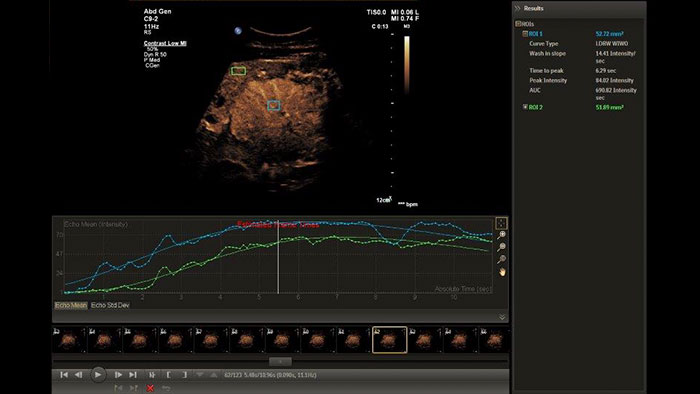Select the pan hand tool beside the chart
This screenshot has height=394, width=700.
pyautogui.click(x=502, y=272)
